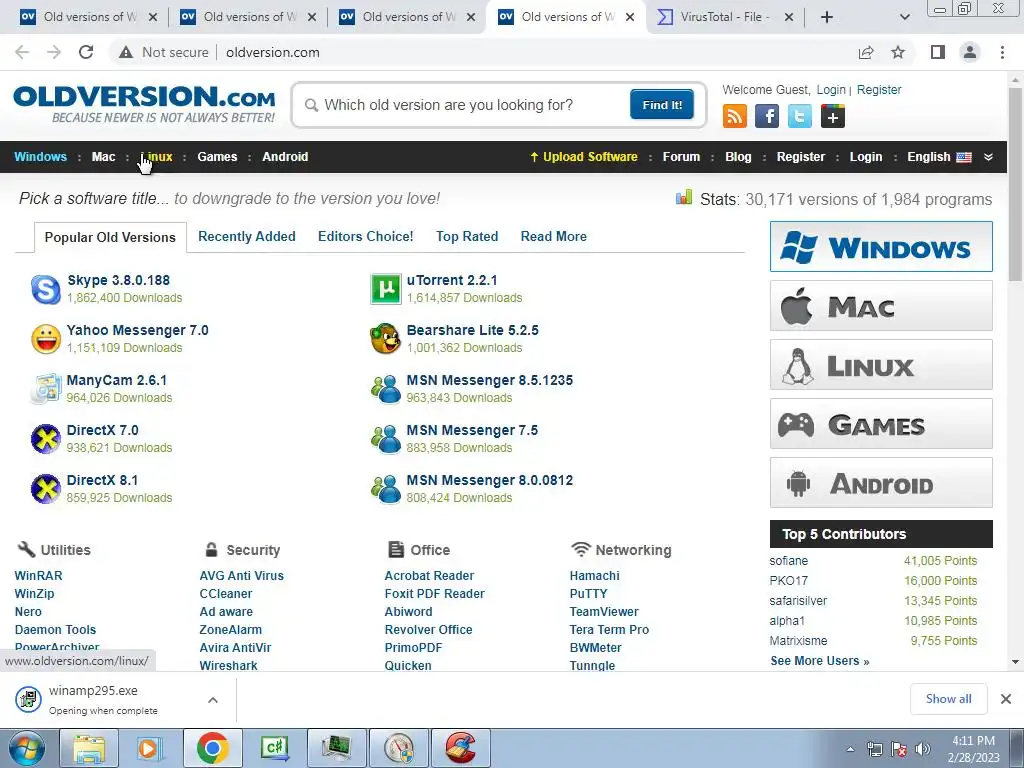Screen dimensions: 1024x768
Task: Switch to the Read More tab
Action: [x=554, y=236]
